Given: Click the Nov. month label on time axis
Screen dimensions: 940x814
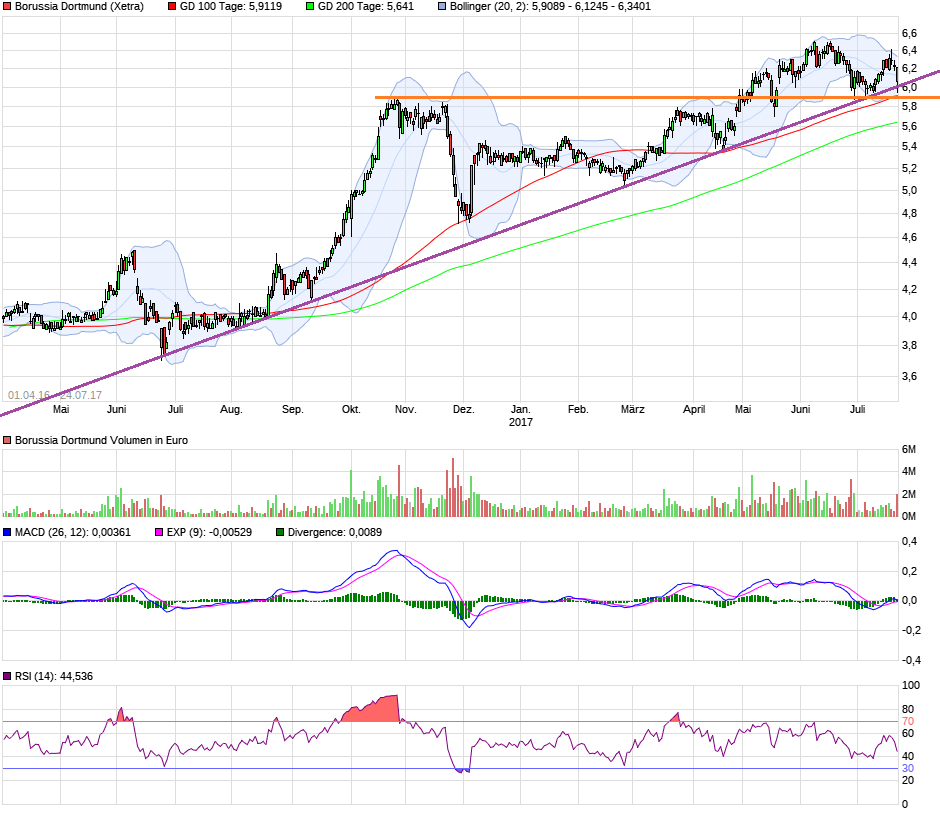Looking at the screenshot, I should click(x=405, y=409).
